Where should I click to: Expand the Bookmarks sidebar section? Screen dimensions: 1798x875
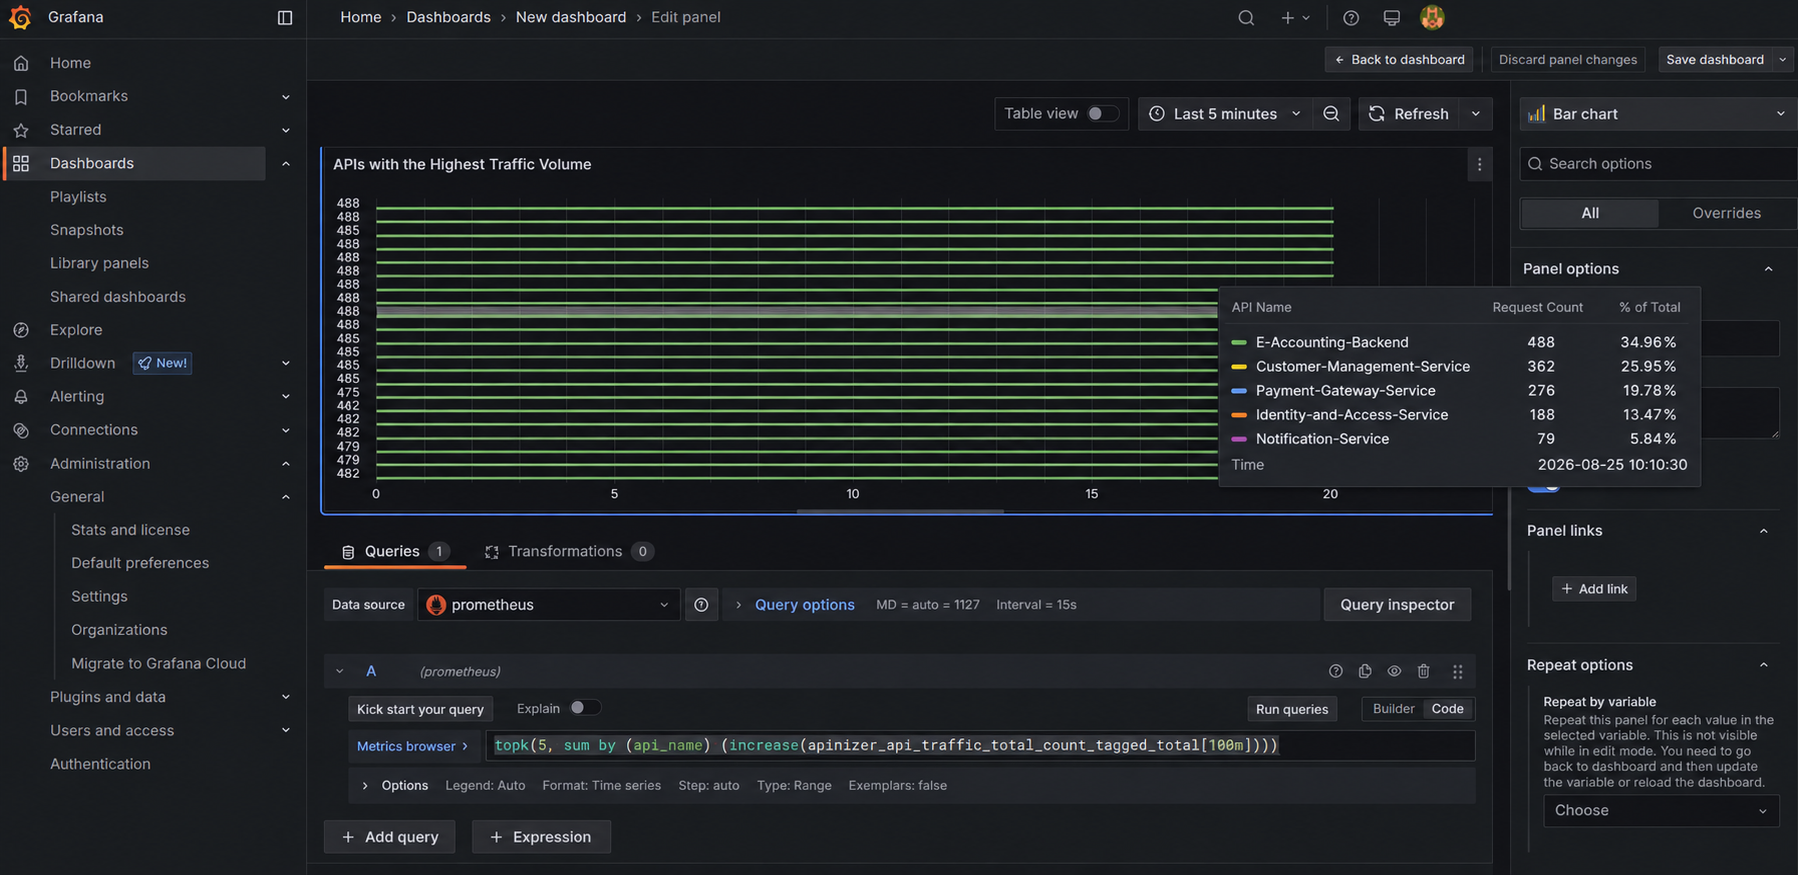286,97
